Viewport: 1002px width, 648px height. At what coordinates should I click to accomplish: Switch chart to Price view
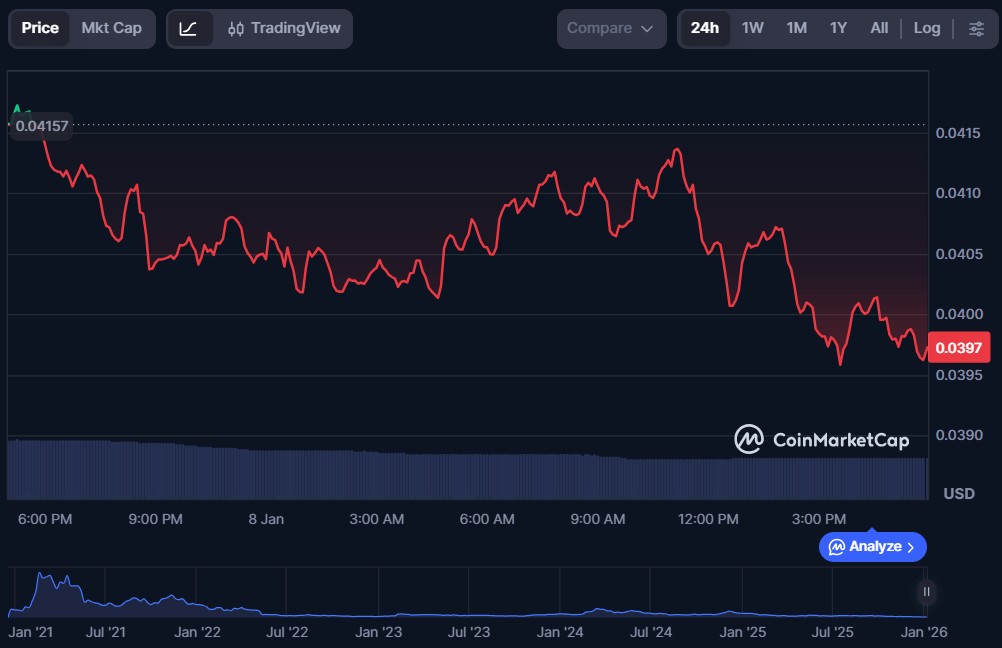point(40,28)
